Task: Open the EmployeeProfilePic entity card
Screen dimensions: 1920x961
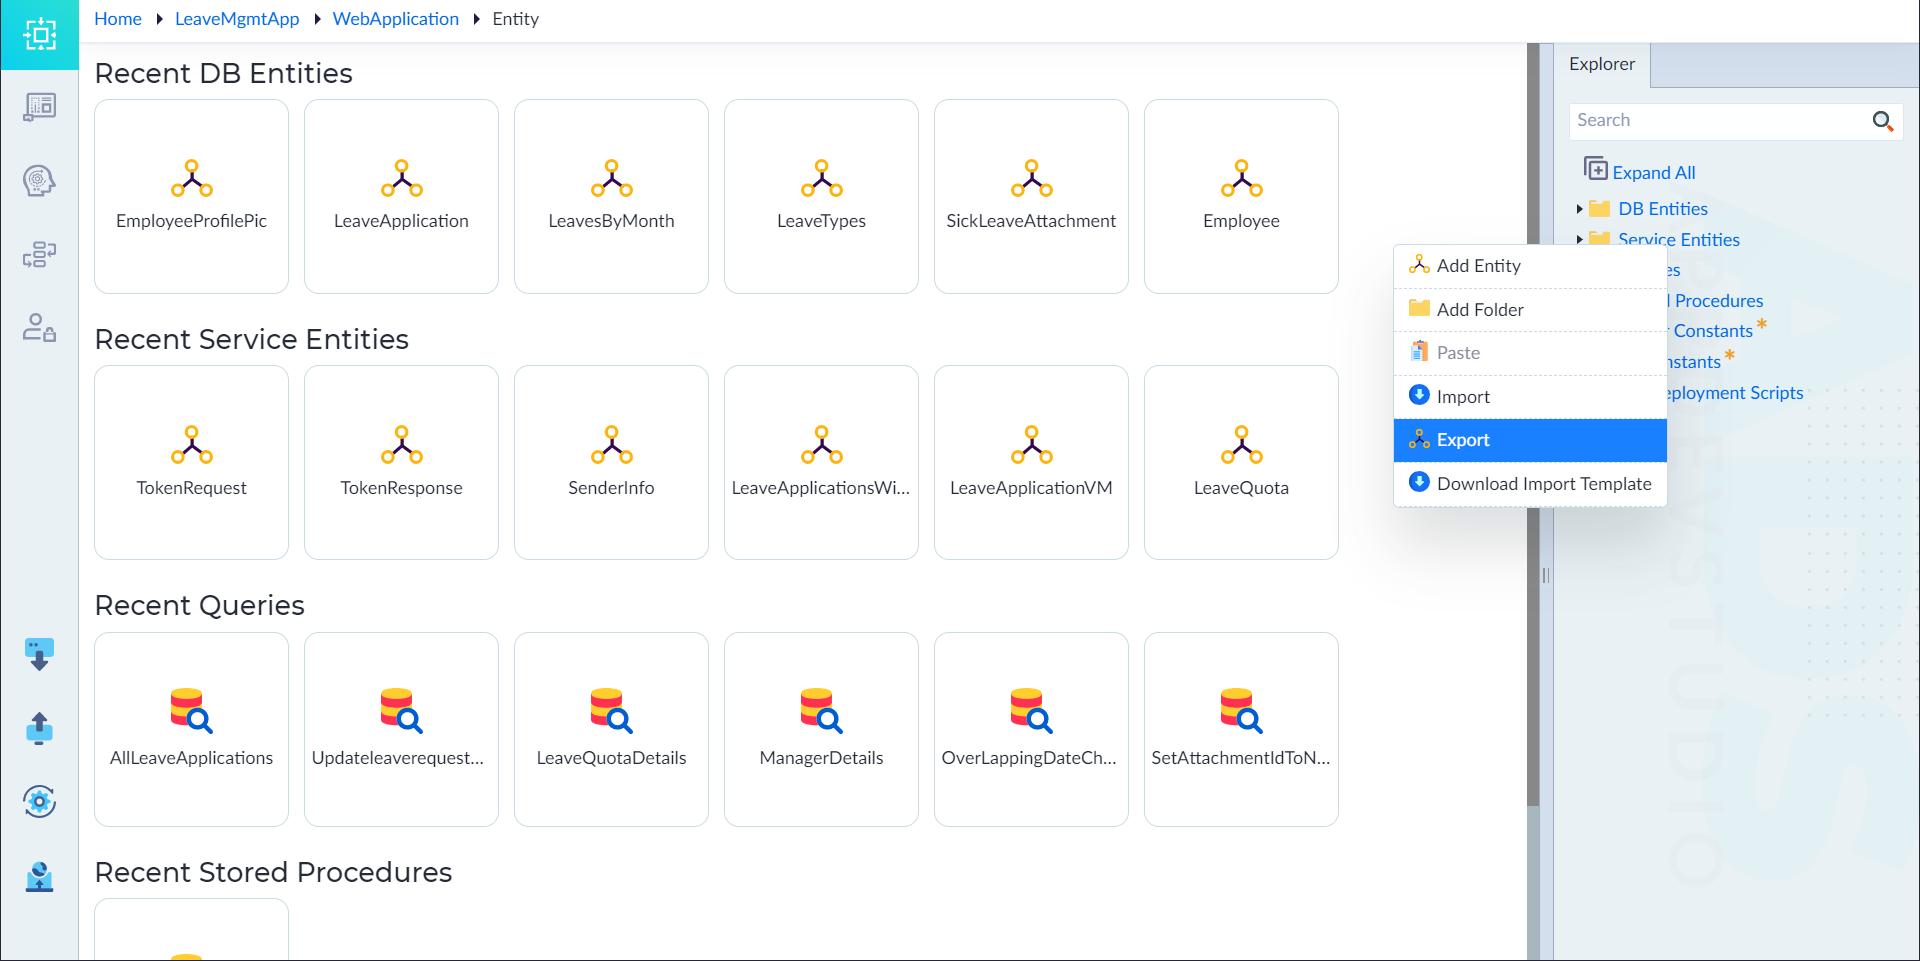Action: [x=191, y=196]
